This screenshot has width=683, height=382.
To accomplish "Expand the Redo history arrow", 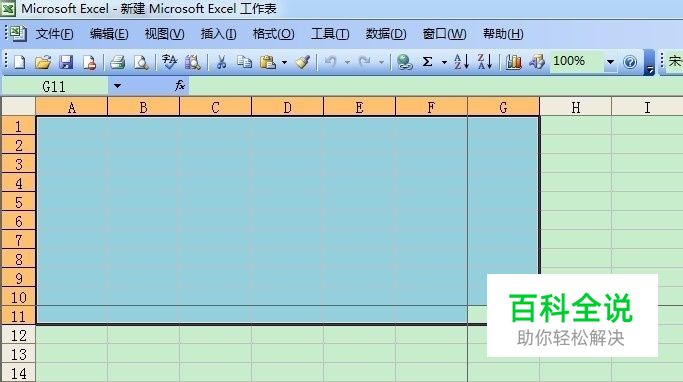I will pos(381,63).
